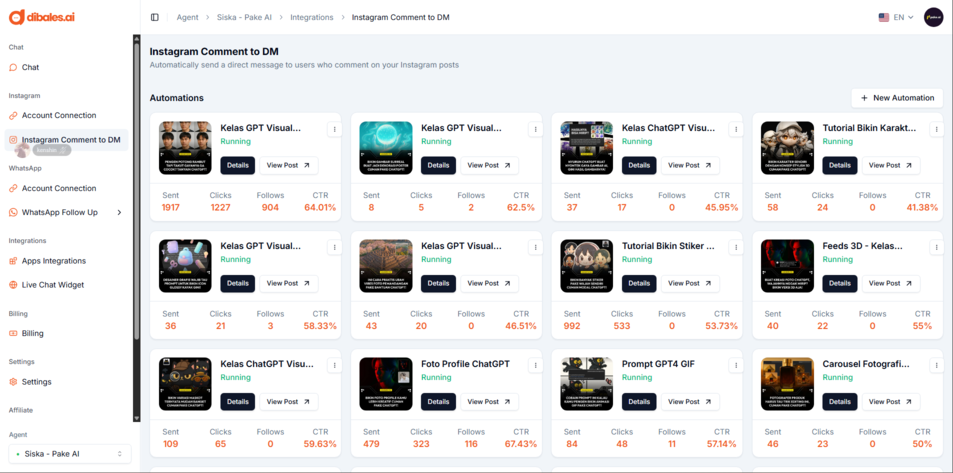The width and height of the screenshot is (953, 473).
Task: Open the EN language dropdown
Action: [x=896, y=18]
